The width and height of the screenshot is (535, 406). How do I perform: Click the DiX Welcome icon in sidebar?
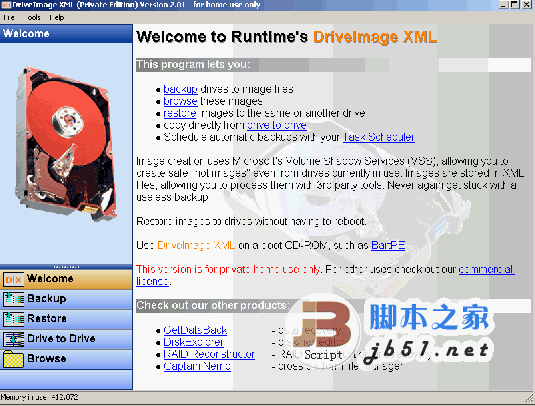pos(14,279)
